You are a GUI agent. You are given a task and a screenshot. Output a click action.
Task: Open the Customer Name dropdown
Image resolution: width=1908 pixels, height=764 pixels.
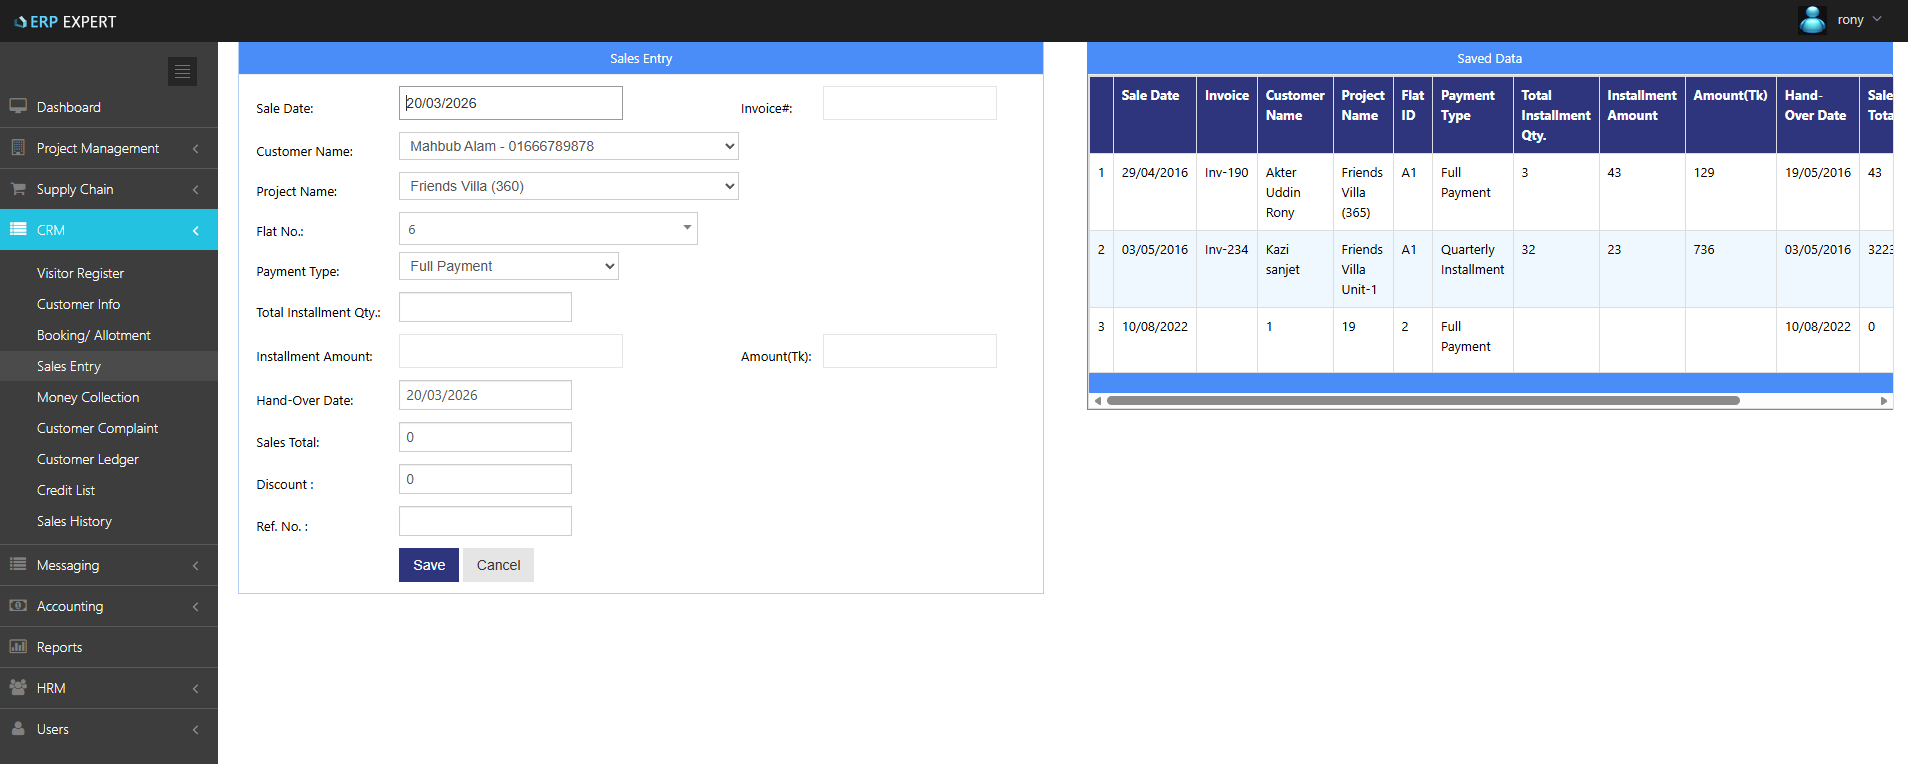[568, 146]
